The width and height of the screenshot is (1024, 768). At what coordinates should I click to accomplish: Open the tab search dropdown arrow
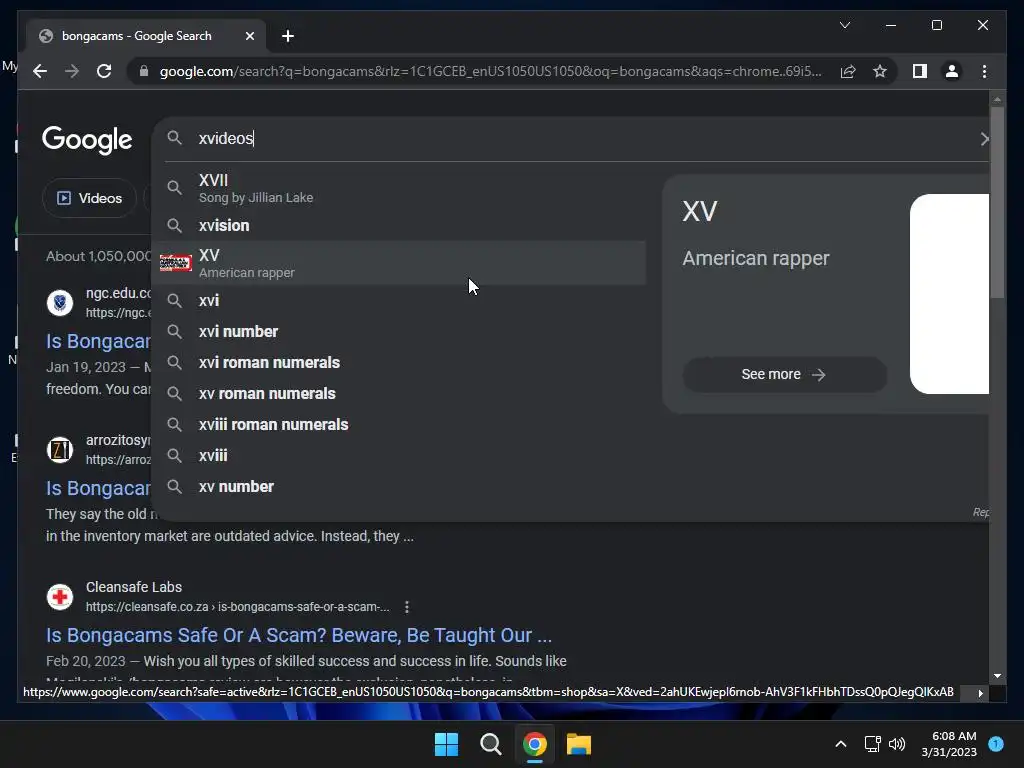click(x=844, y=25)
